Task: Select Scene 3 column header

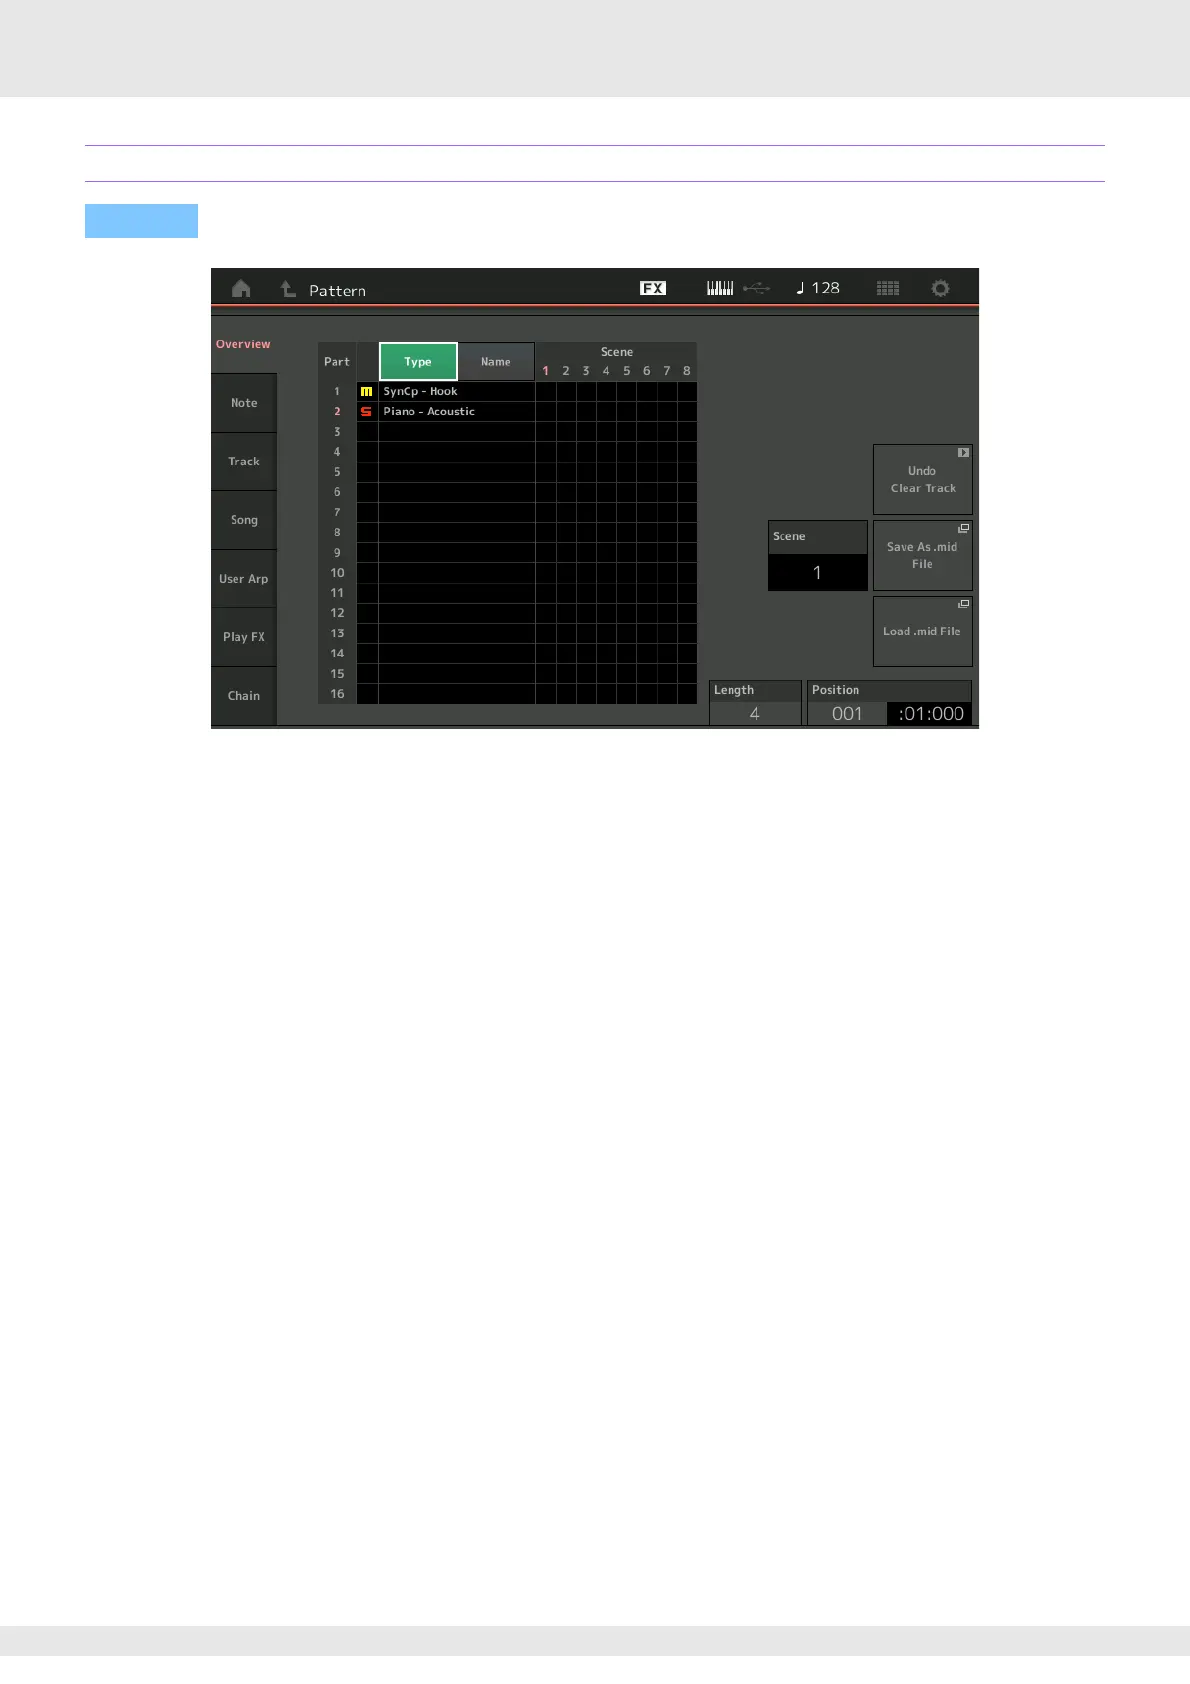Action: [586, 371]
